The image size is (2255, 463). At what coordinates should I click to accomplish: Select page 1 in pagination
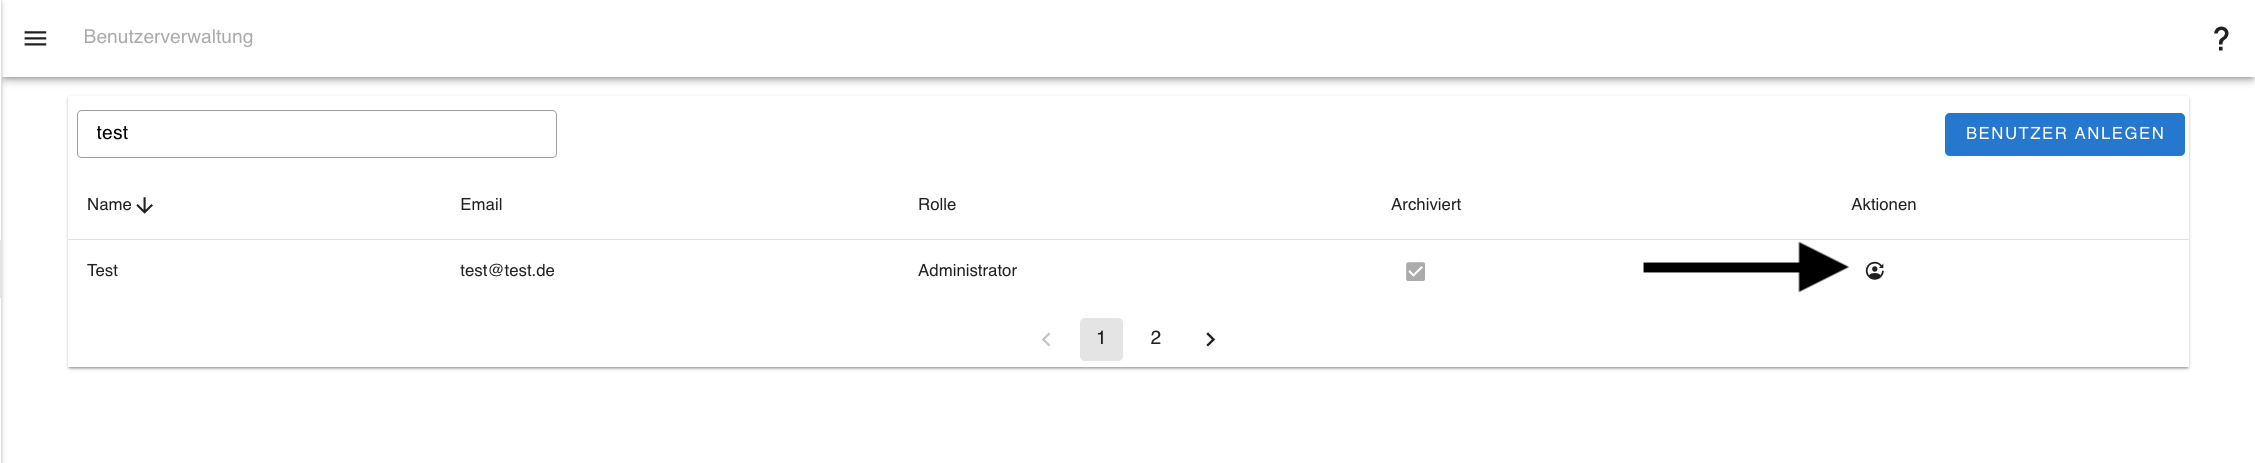1101,339
